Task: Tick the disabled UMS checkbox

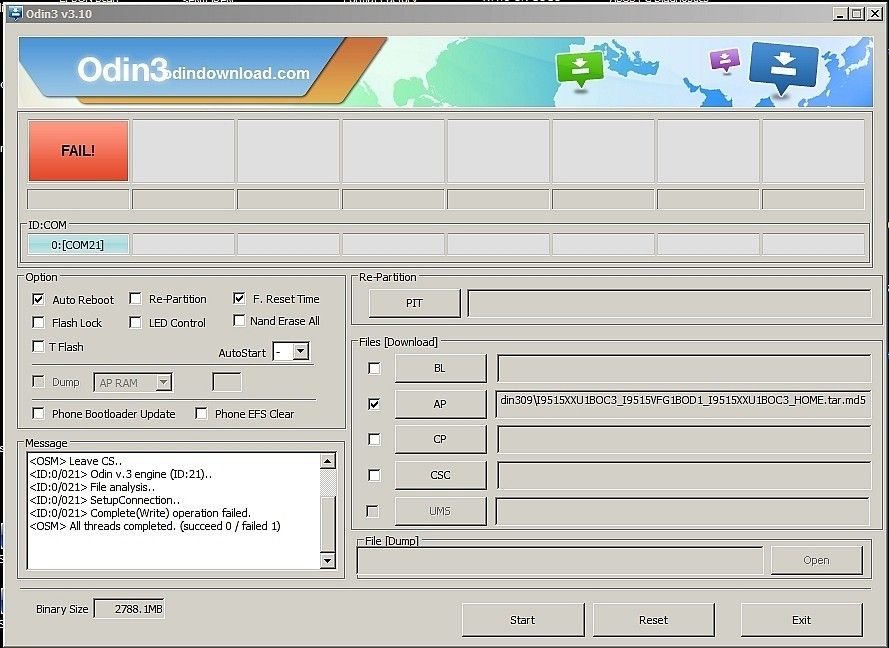Action: click(x=372, y=511)
